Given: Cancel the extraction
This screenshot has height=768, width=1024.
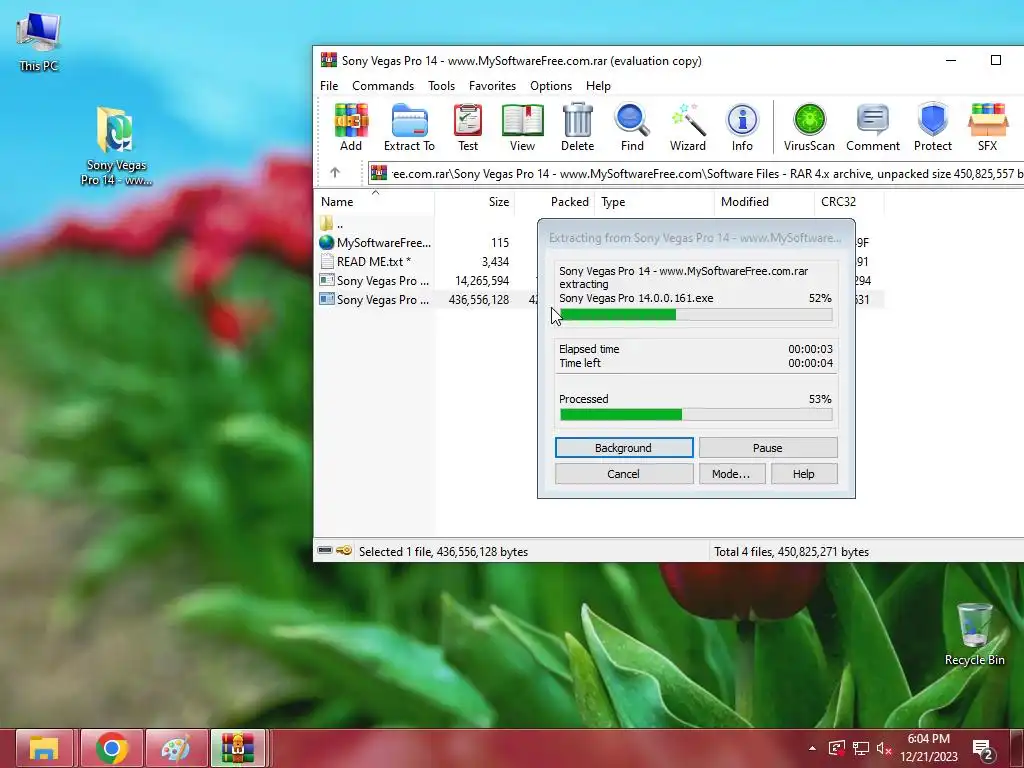Looking at the screenshot, I should coord(624,474).
